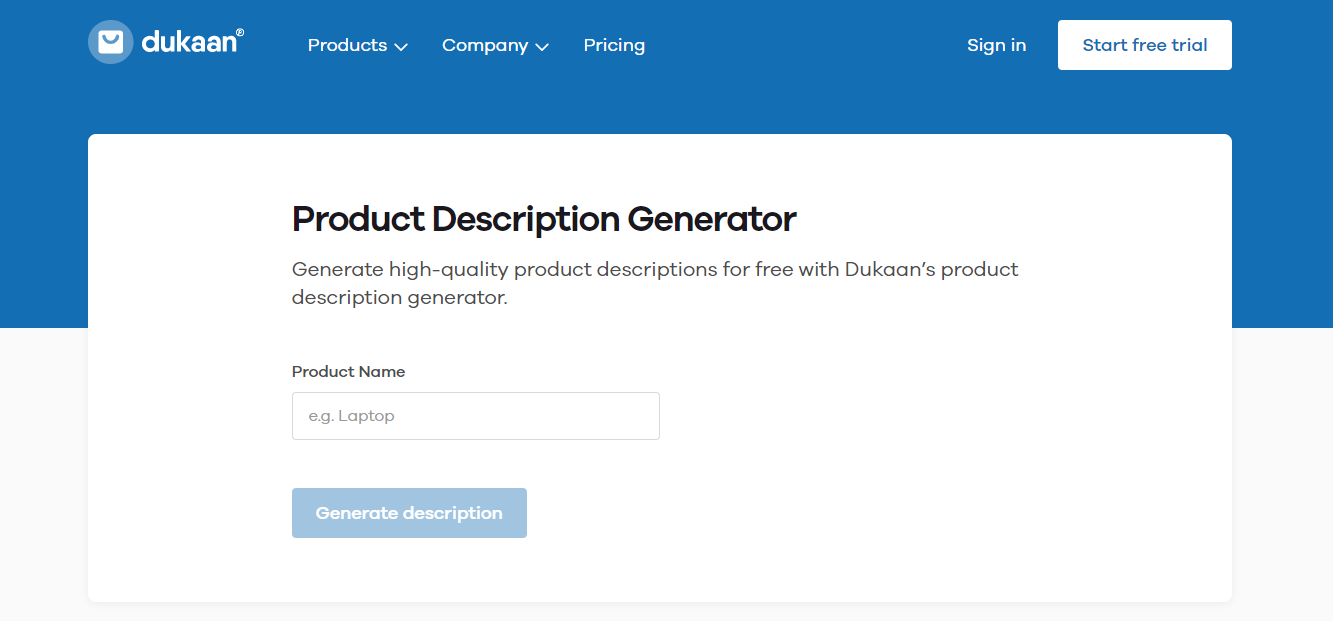Click the registered trademark symbol beside dukaan
Viewport: 1333px width, 621px height.
click(240, 32)
